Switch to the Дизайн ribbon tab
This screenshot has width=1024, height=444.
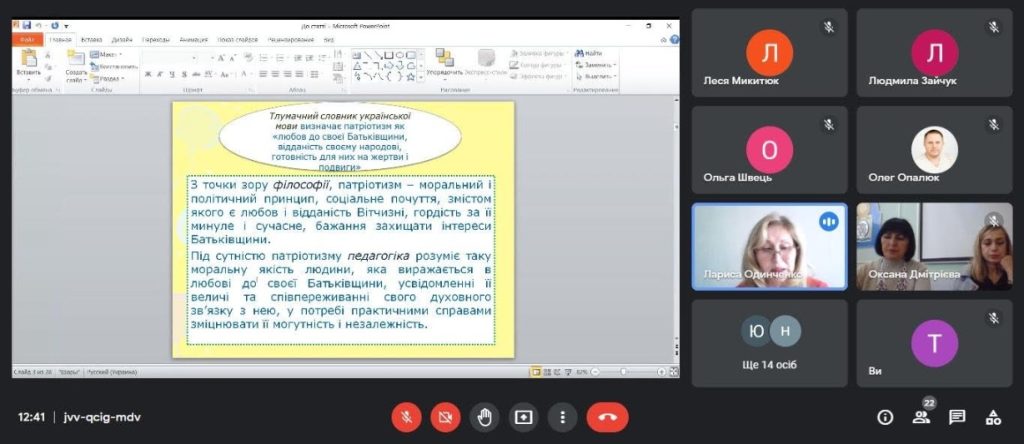pos(122,39)
